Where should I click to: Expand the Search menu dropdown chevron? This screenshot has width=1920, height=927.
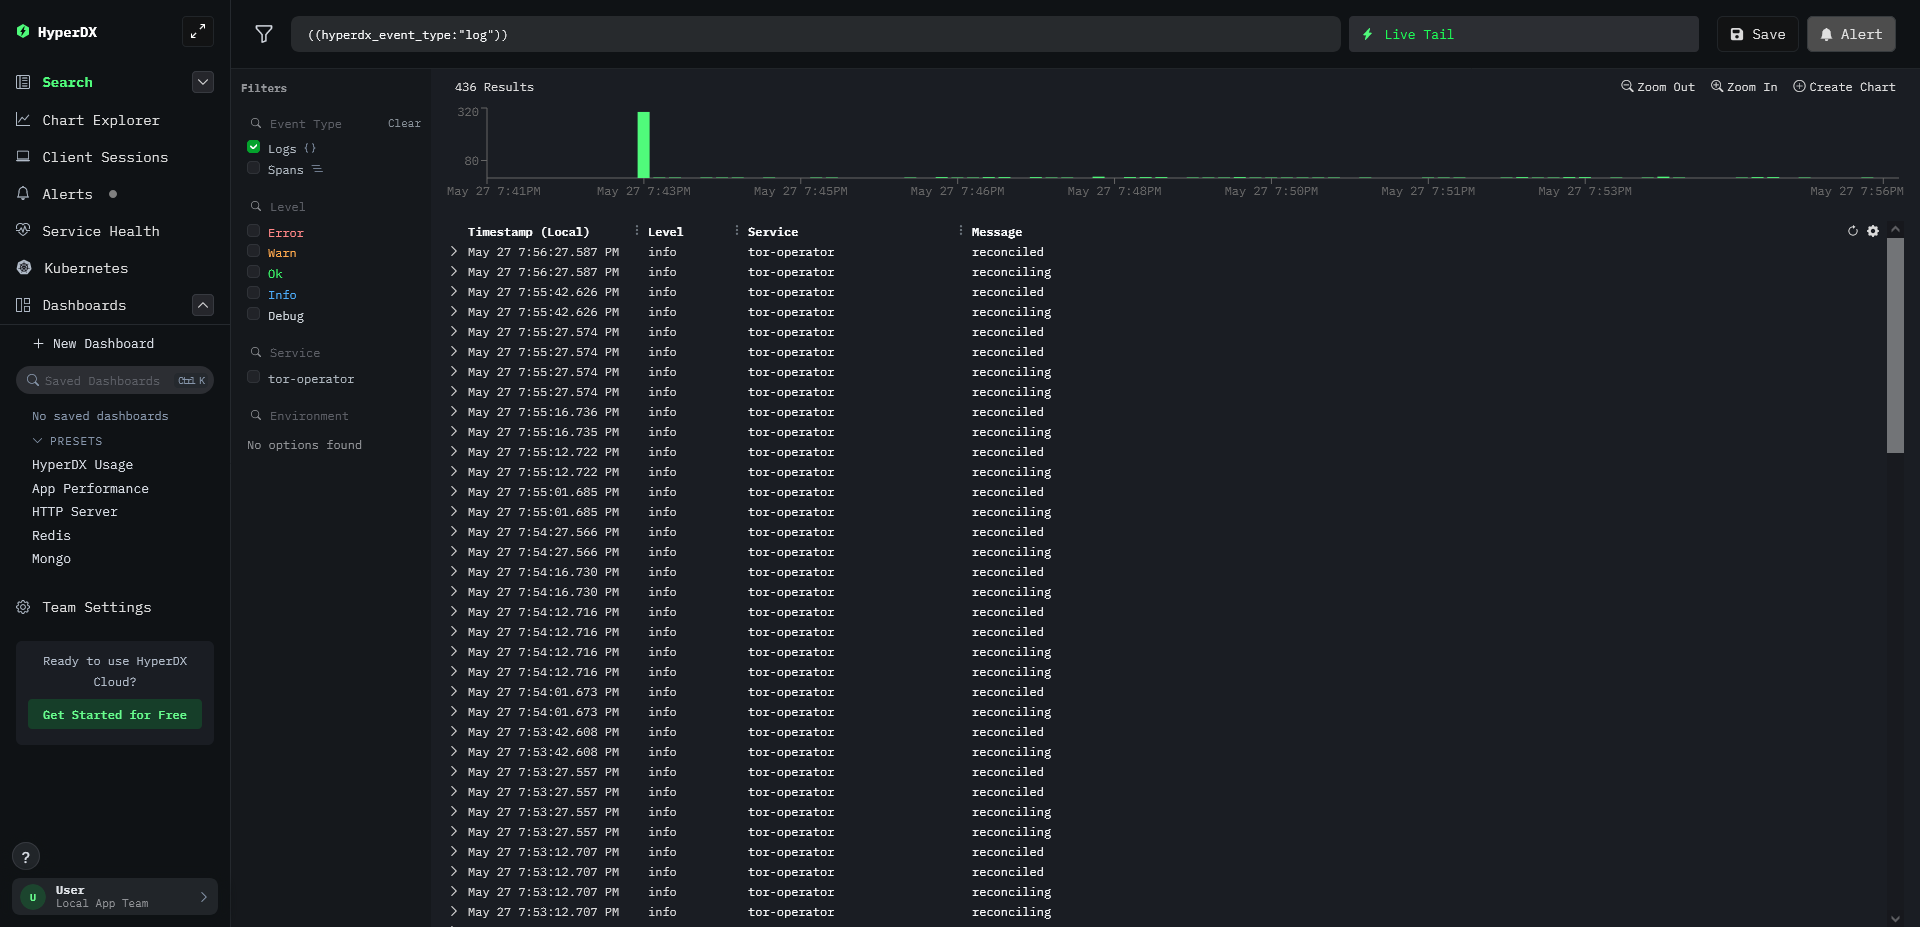(203, 82)
